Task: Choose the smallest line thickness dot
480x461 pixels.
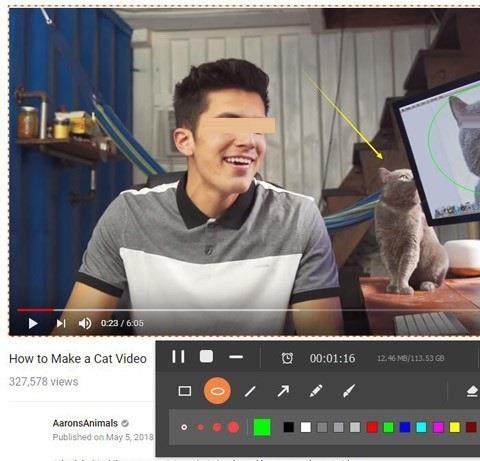Action: [184, 427]
